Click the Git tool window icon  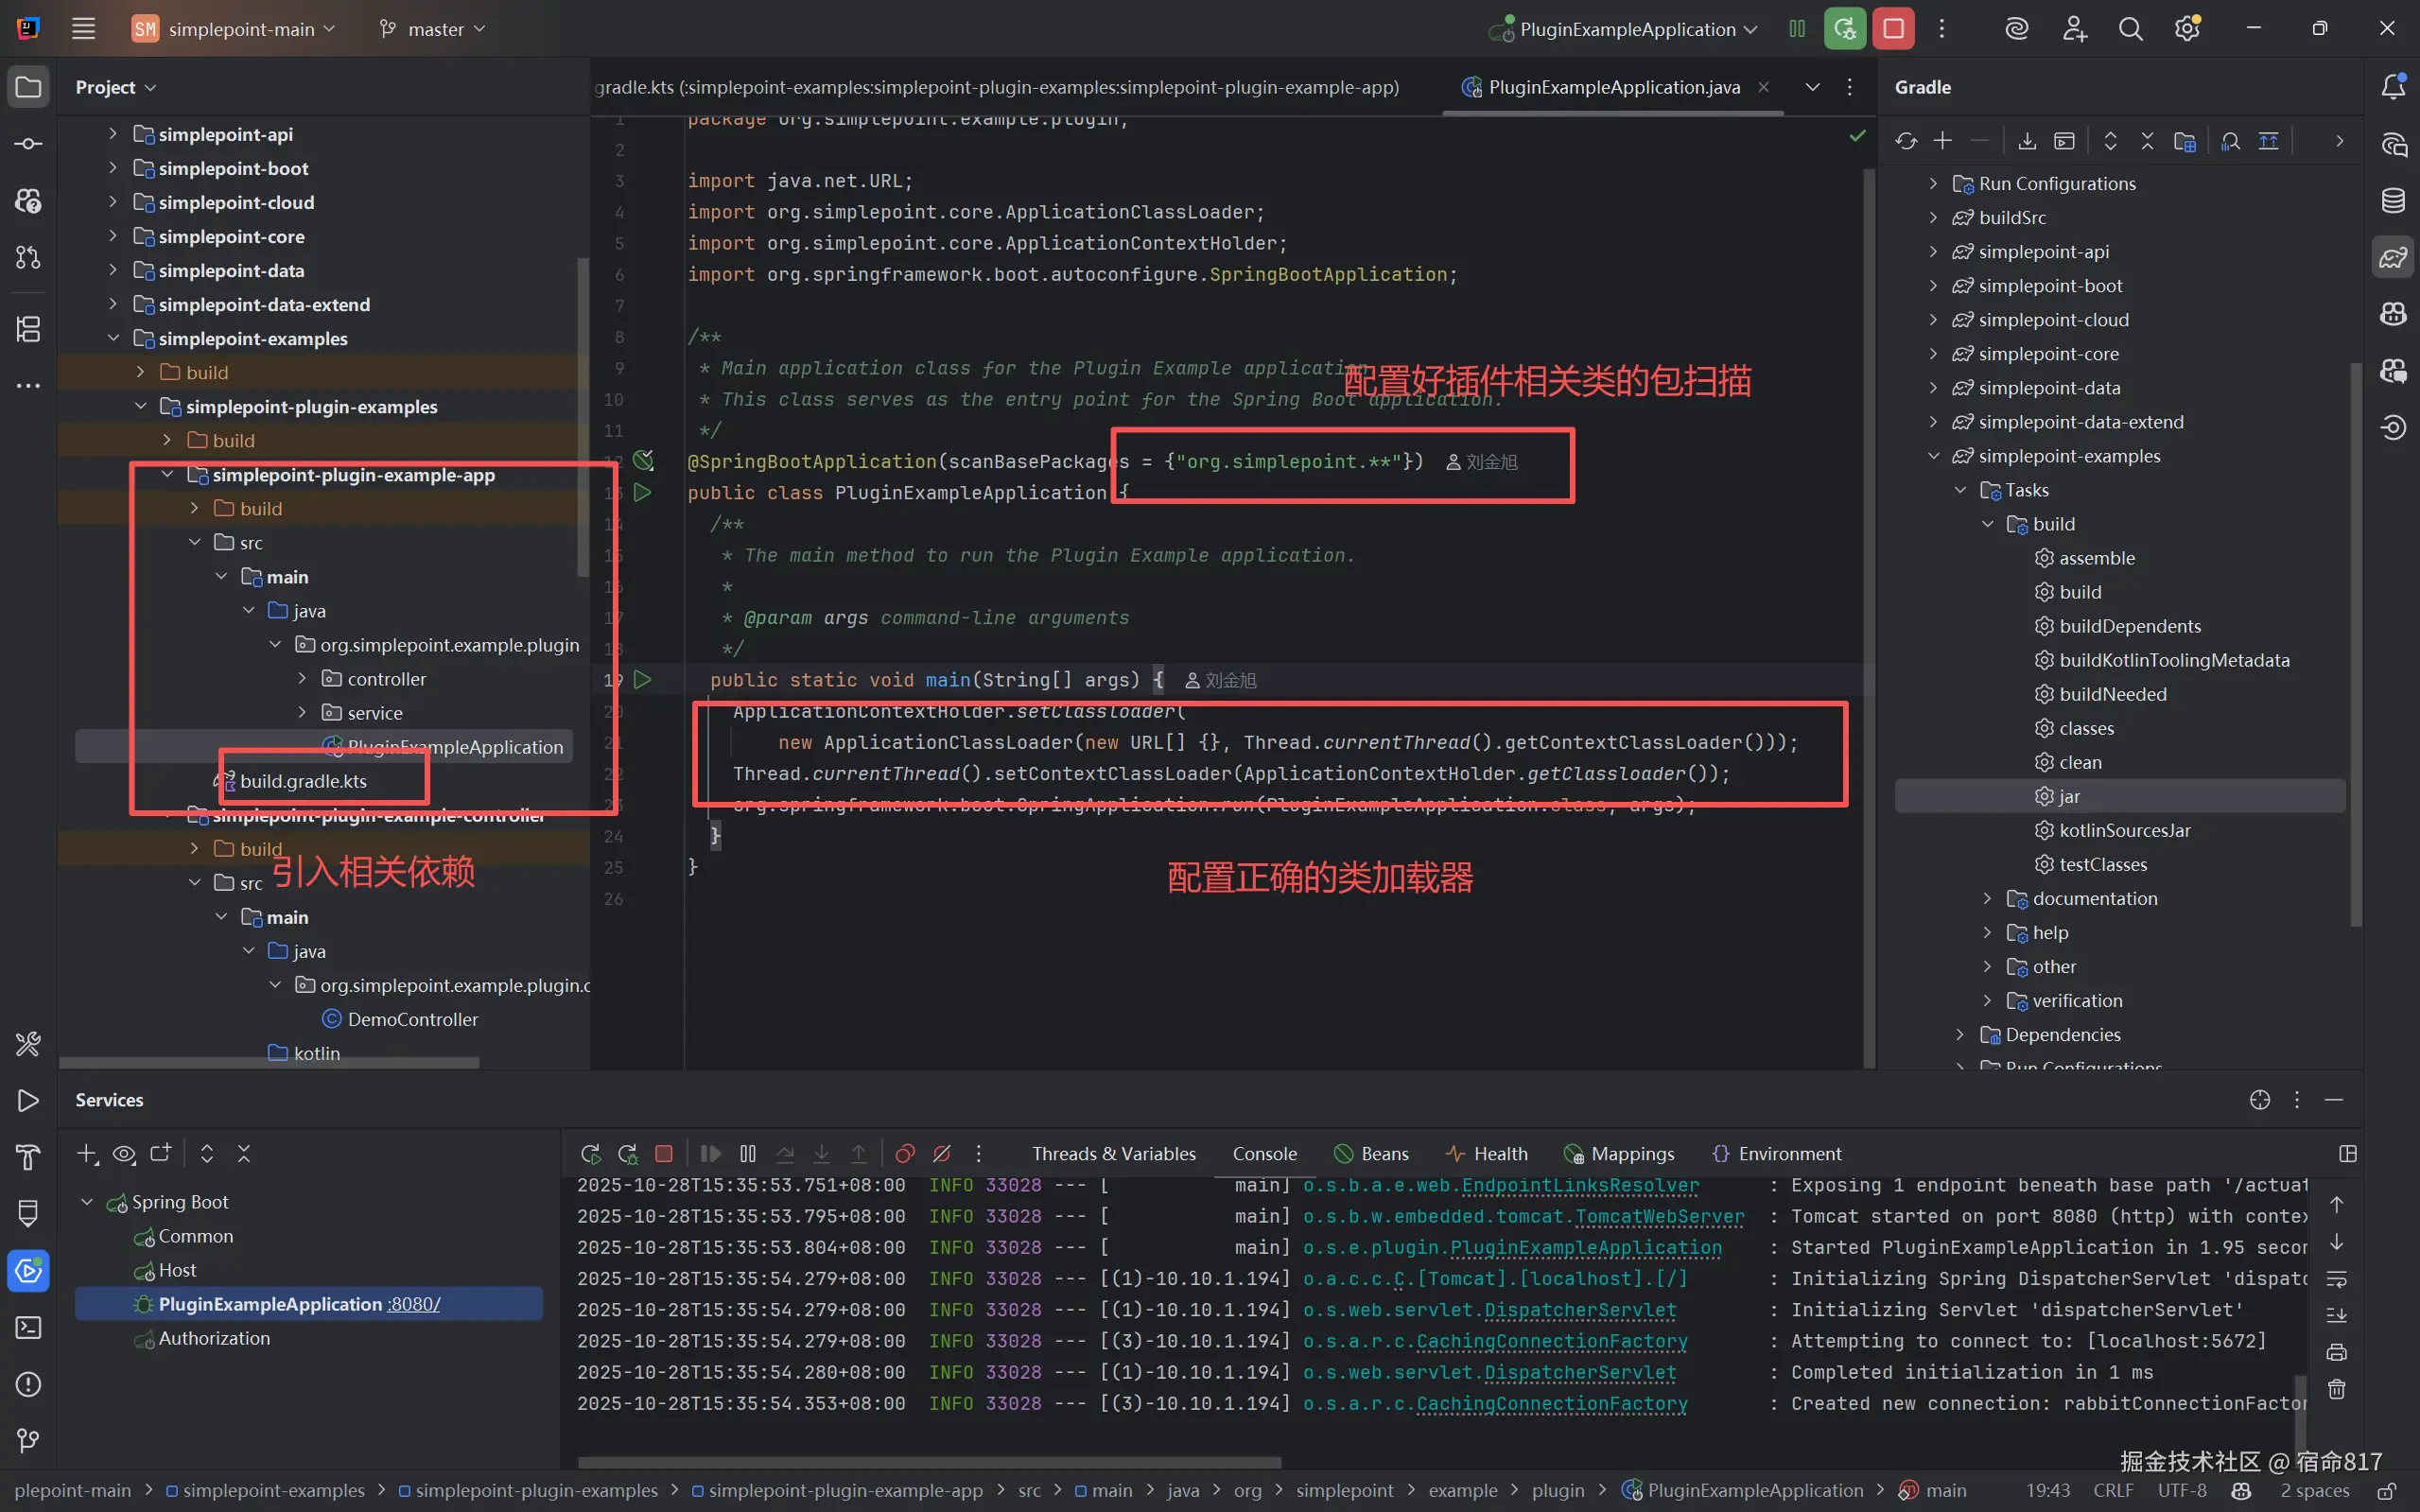coord(28,1440)
